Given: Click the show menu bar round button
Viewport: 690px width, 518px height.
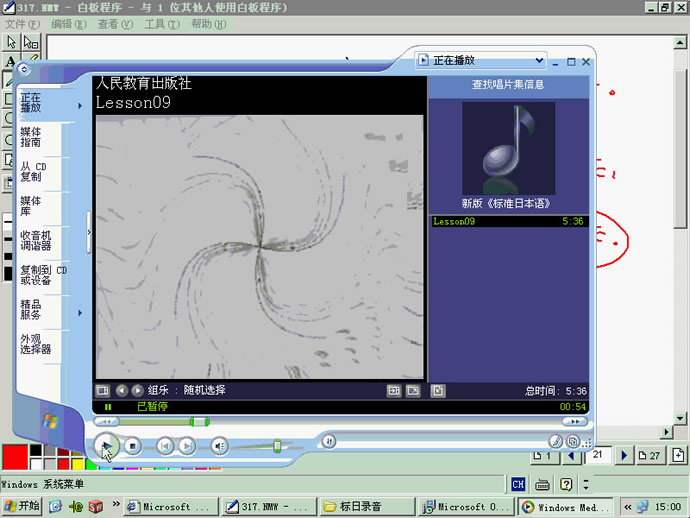Looking at the screenshot, I should tap(24, 69).
